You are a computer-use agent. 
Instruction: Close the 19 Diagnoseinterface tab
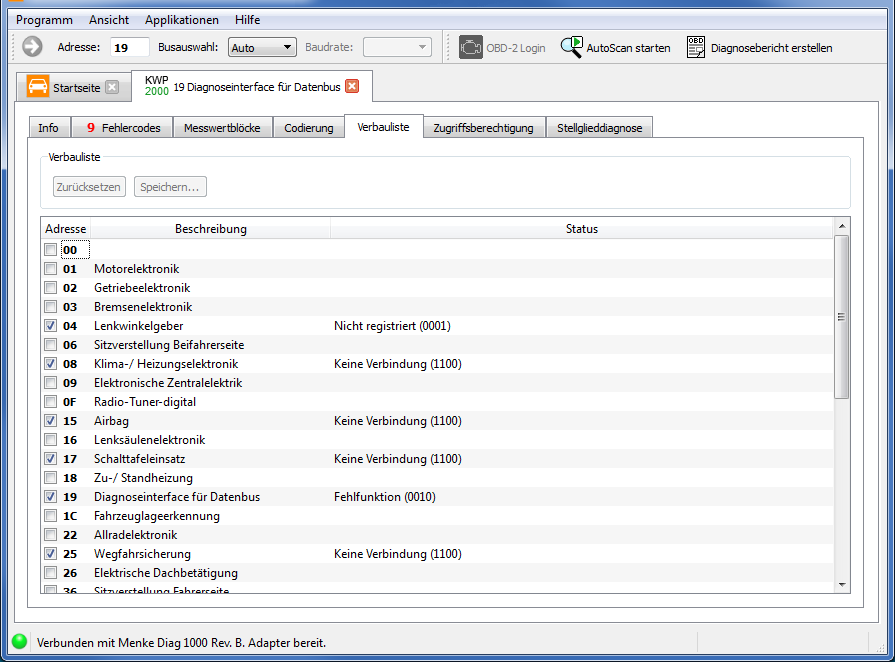pos(352,86)
